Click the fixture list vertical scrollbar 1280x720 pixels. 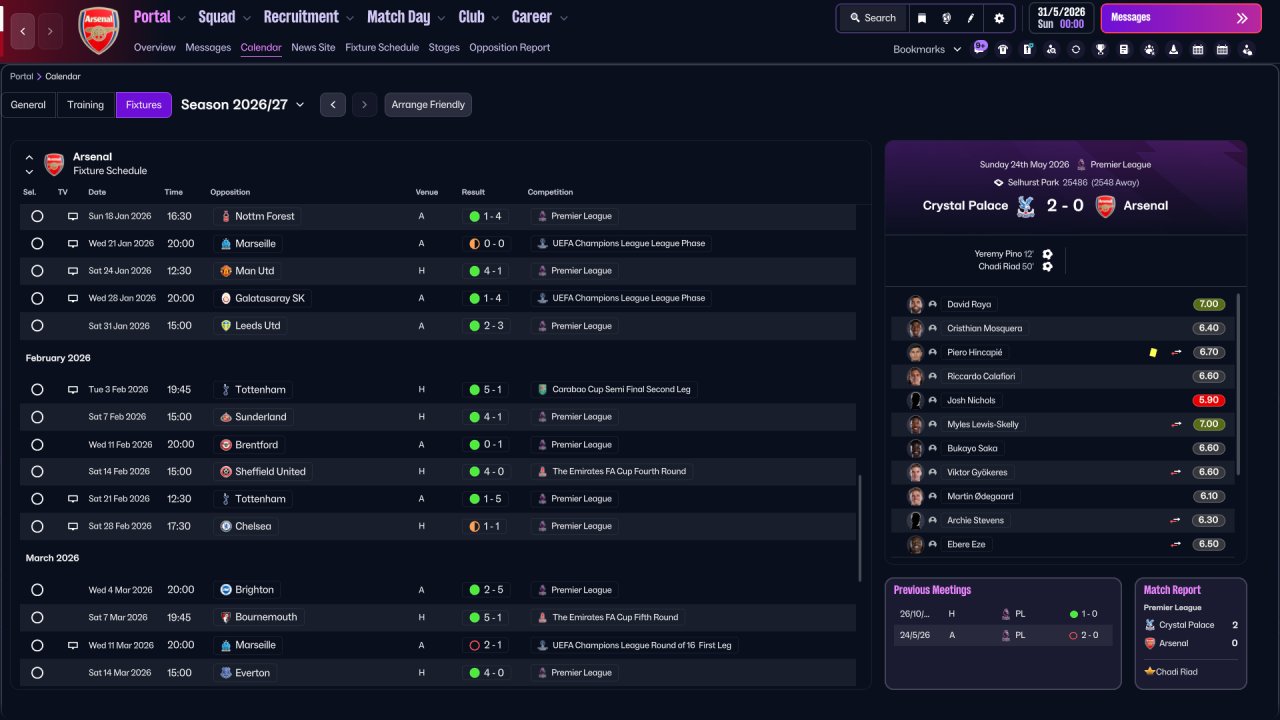pyautogui.click(x=859, y=528)
